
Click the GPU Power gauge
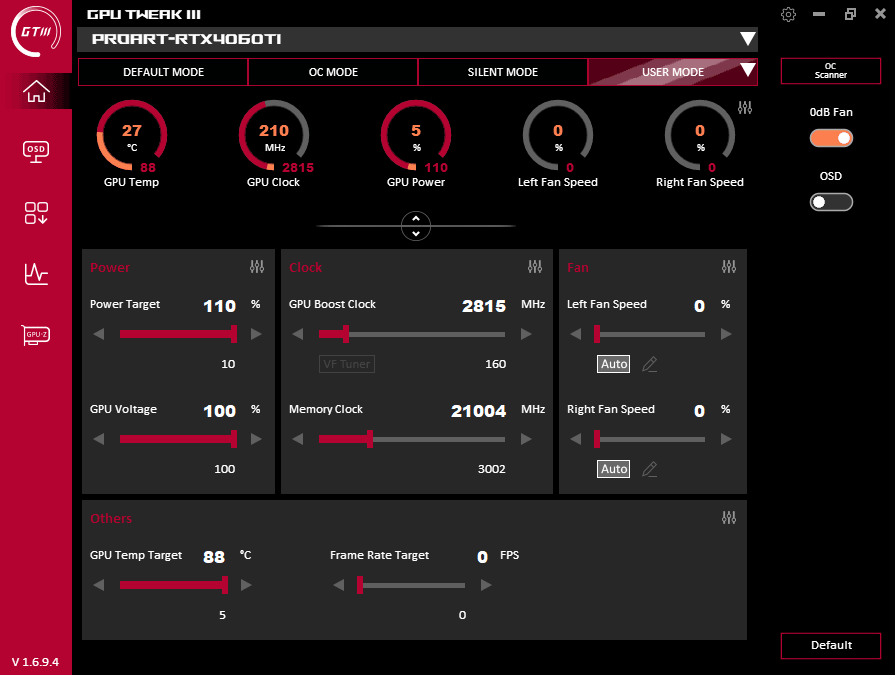pyautogui.click(x=416, y=136)
